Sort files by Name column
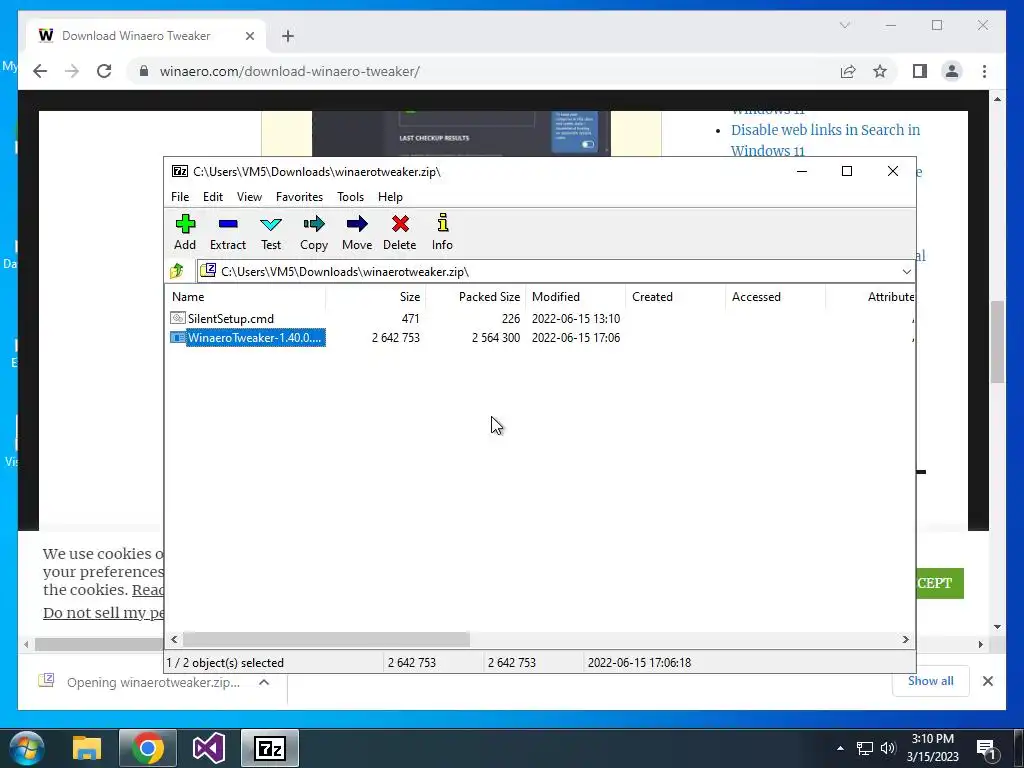 click(245, 296)
